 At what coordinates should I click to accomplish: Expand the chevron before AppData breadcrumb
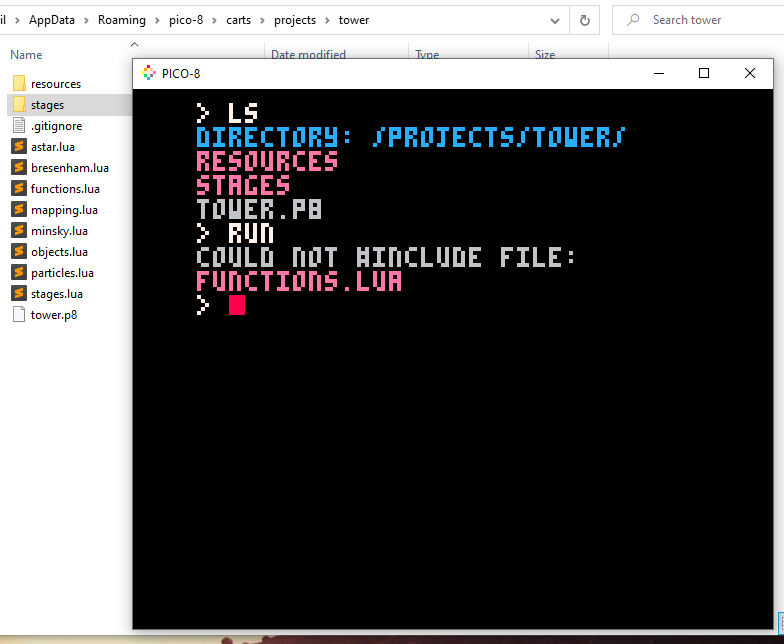[17, 20]
